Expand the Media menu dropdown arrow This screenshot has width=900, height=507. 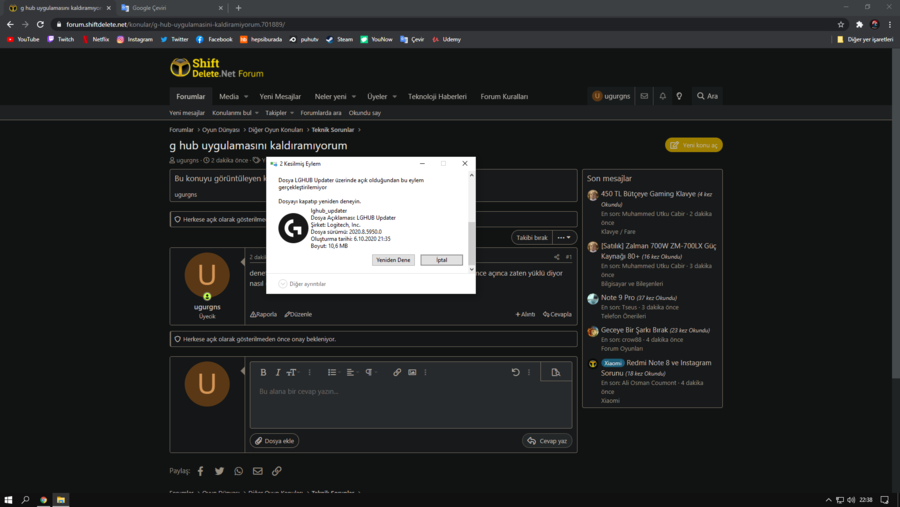(246, 96)
